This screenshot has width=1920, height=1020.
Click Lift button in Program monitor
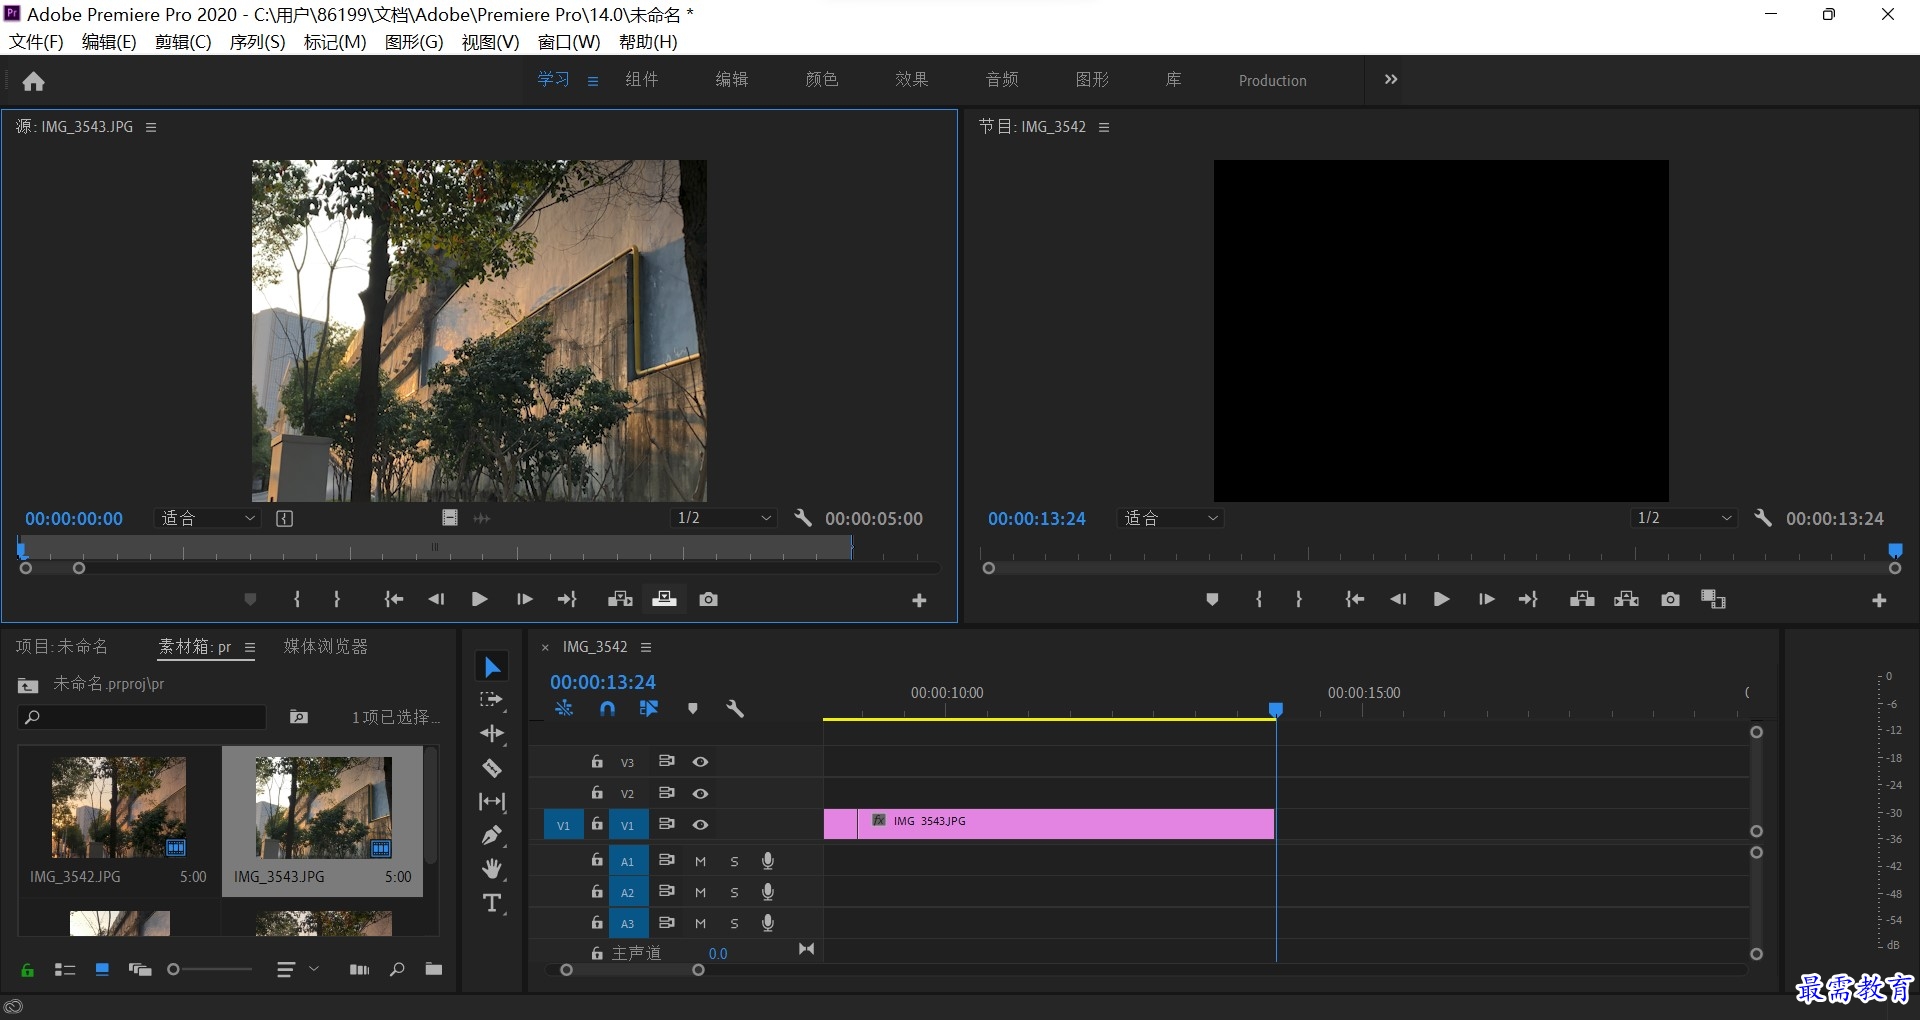coord(1582,599)
